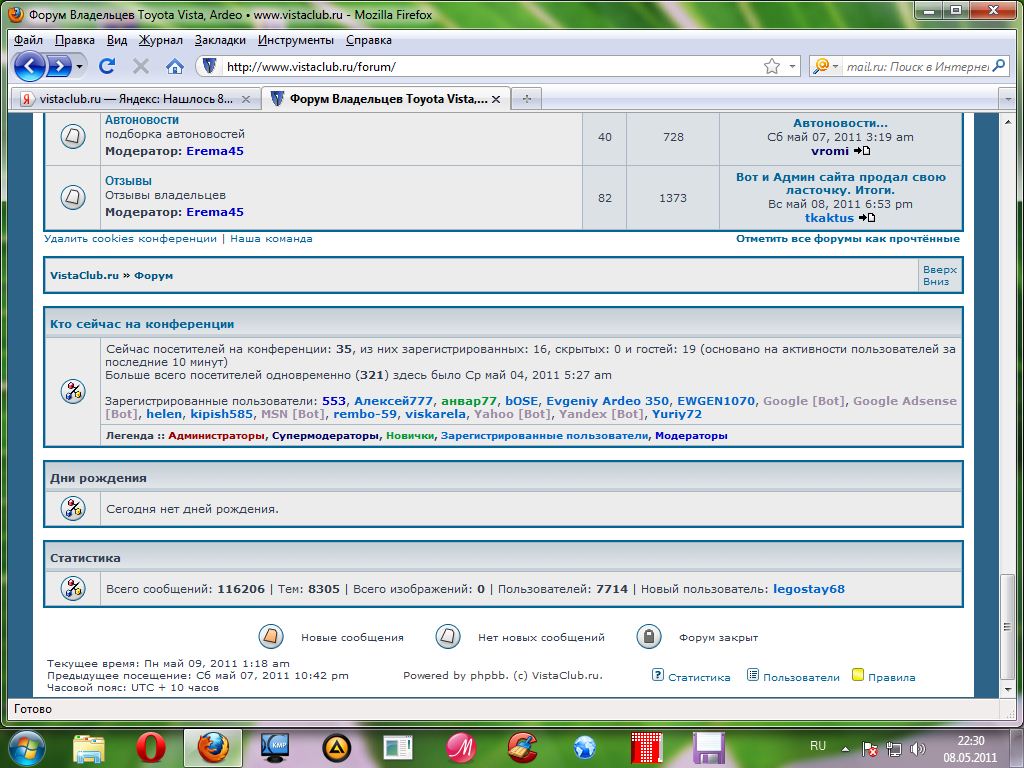Show hidden system tray icons

(x=848, y=747)
